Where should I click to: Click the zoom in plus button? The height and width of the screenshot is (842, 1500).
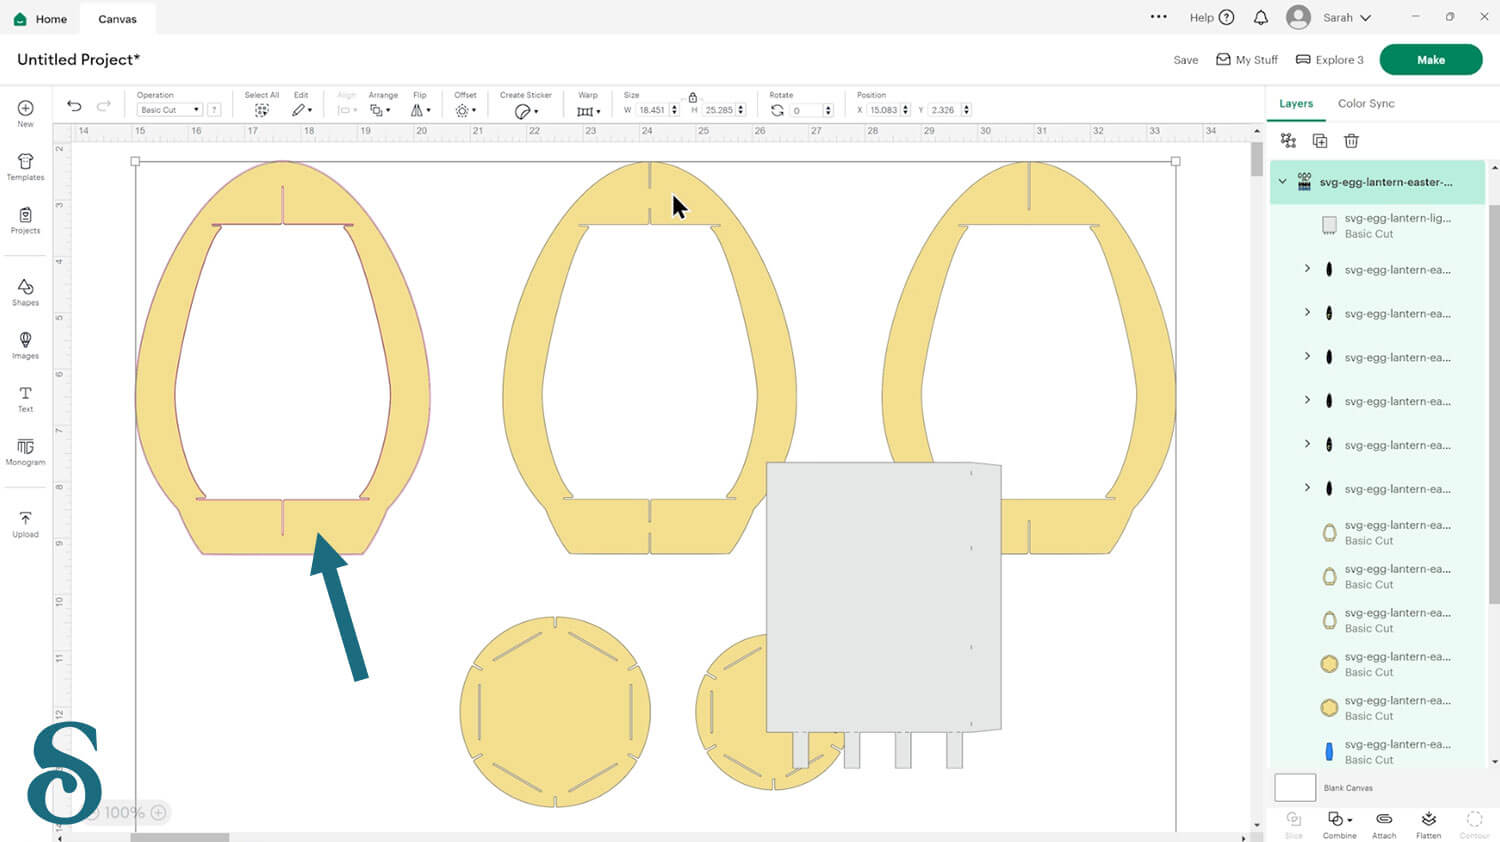tap(158, 812)
